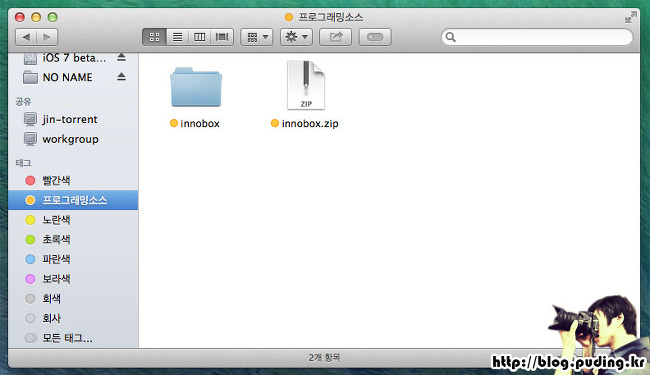The image size is (650, 375).
Task: Select the innobox folder icon
Action: click(x=196, y=87)
